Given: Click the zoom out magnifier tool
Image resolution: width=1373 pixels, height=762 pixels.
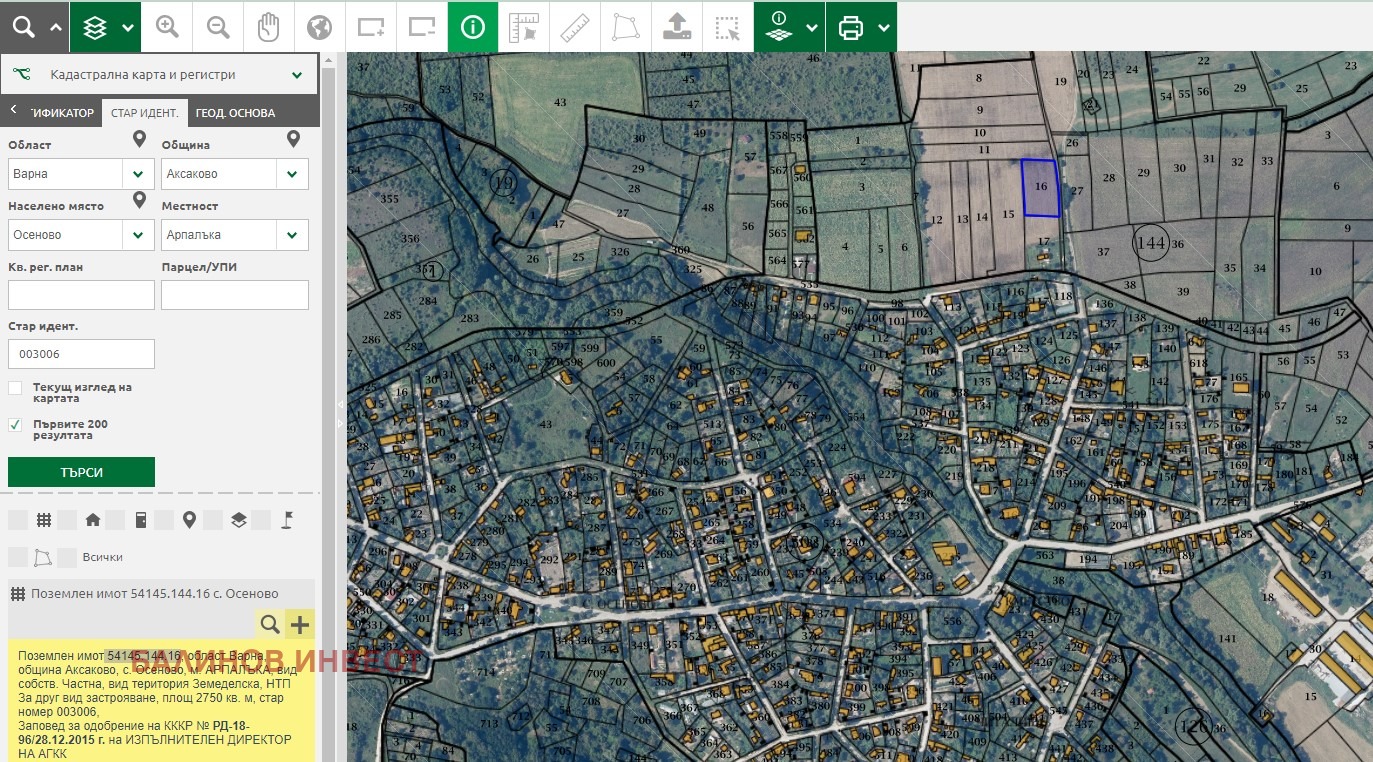Looking at the screenshot, I should [218, 27].
